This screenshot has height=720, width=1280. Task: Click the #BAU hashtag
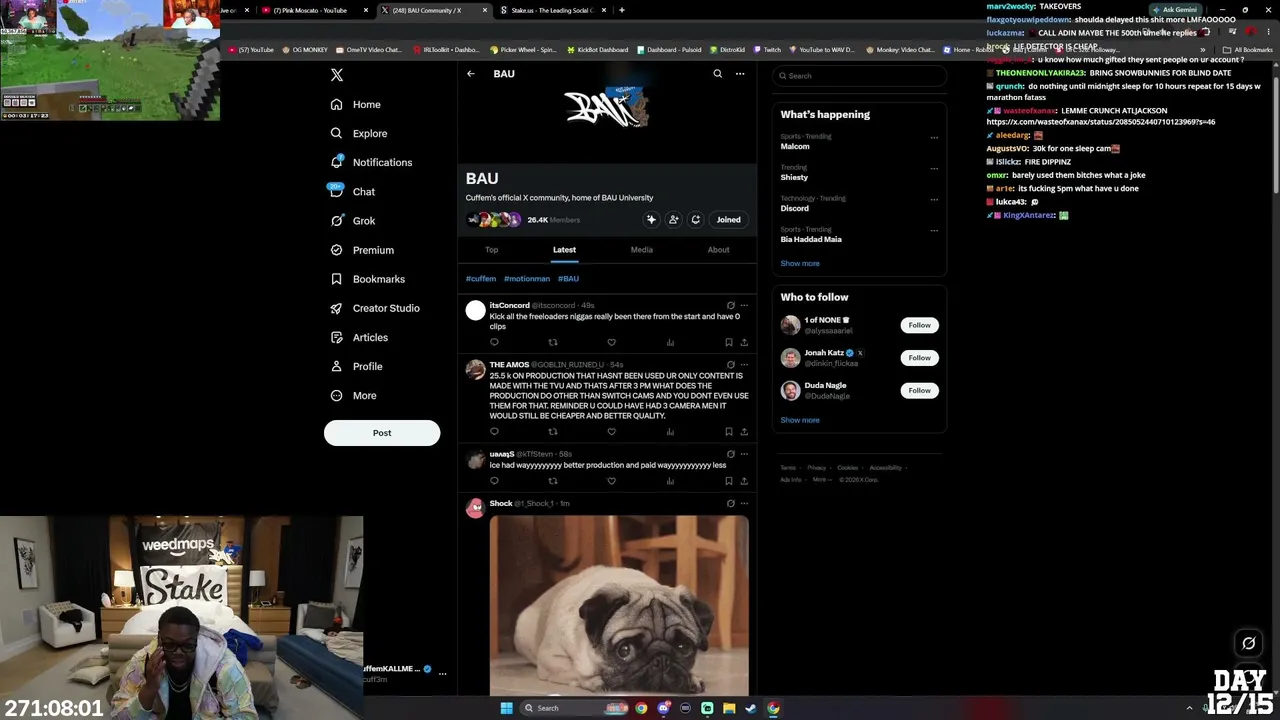[568, 279]
